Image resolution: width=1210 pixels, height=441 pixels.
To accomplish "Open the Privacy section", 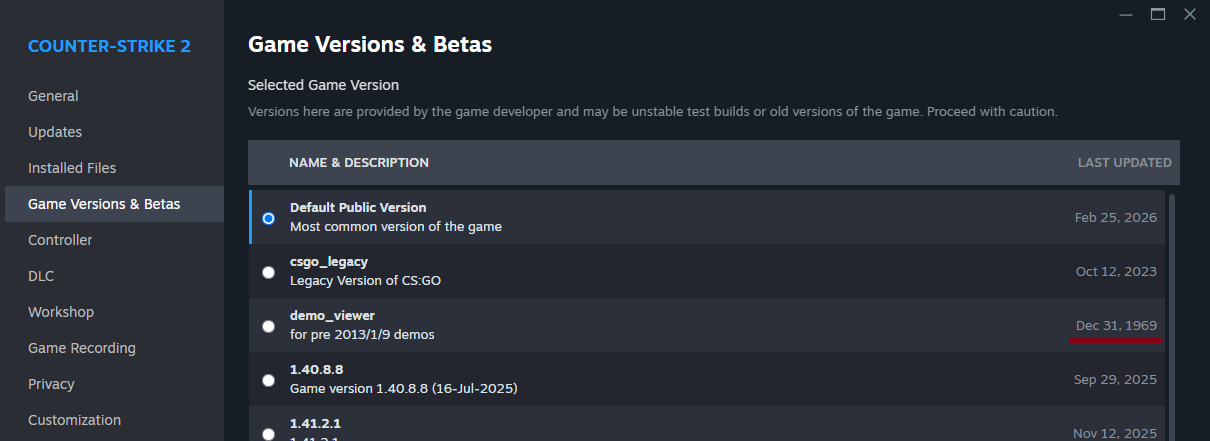I will [x=51, y=384].
